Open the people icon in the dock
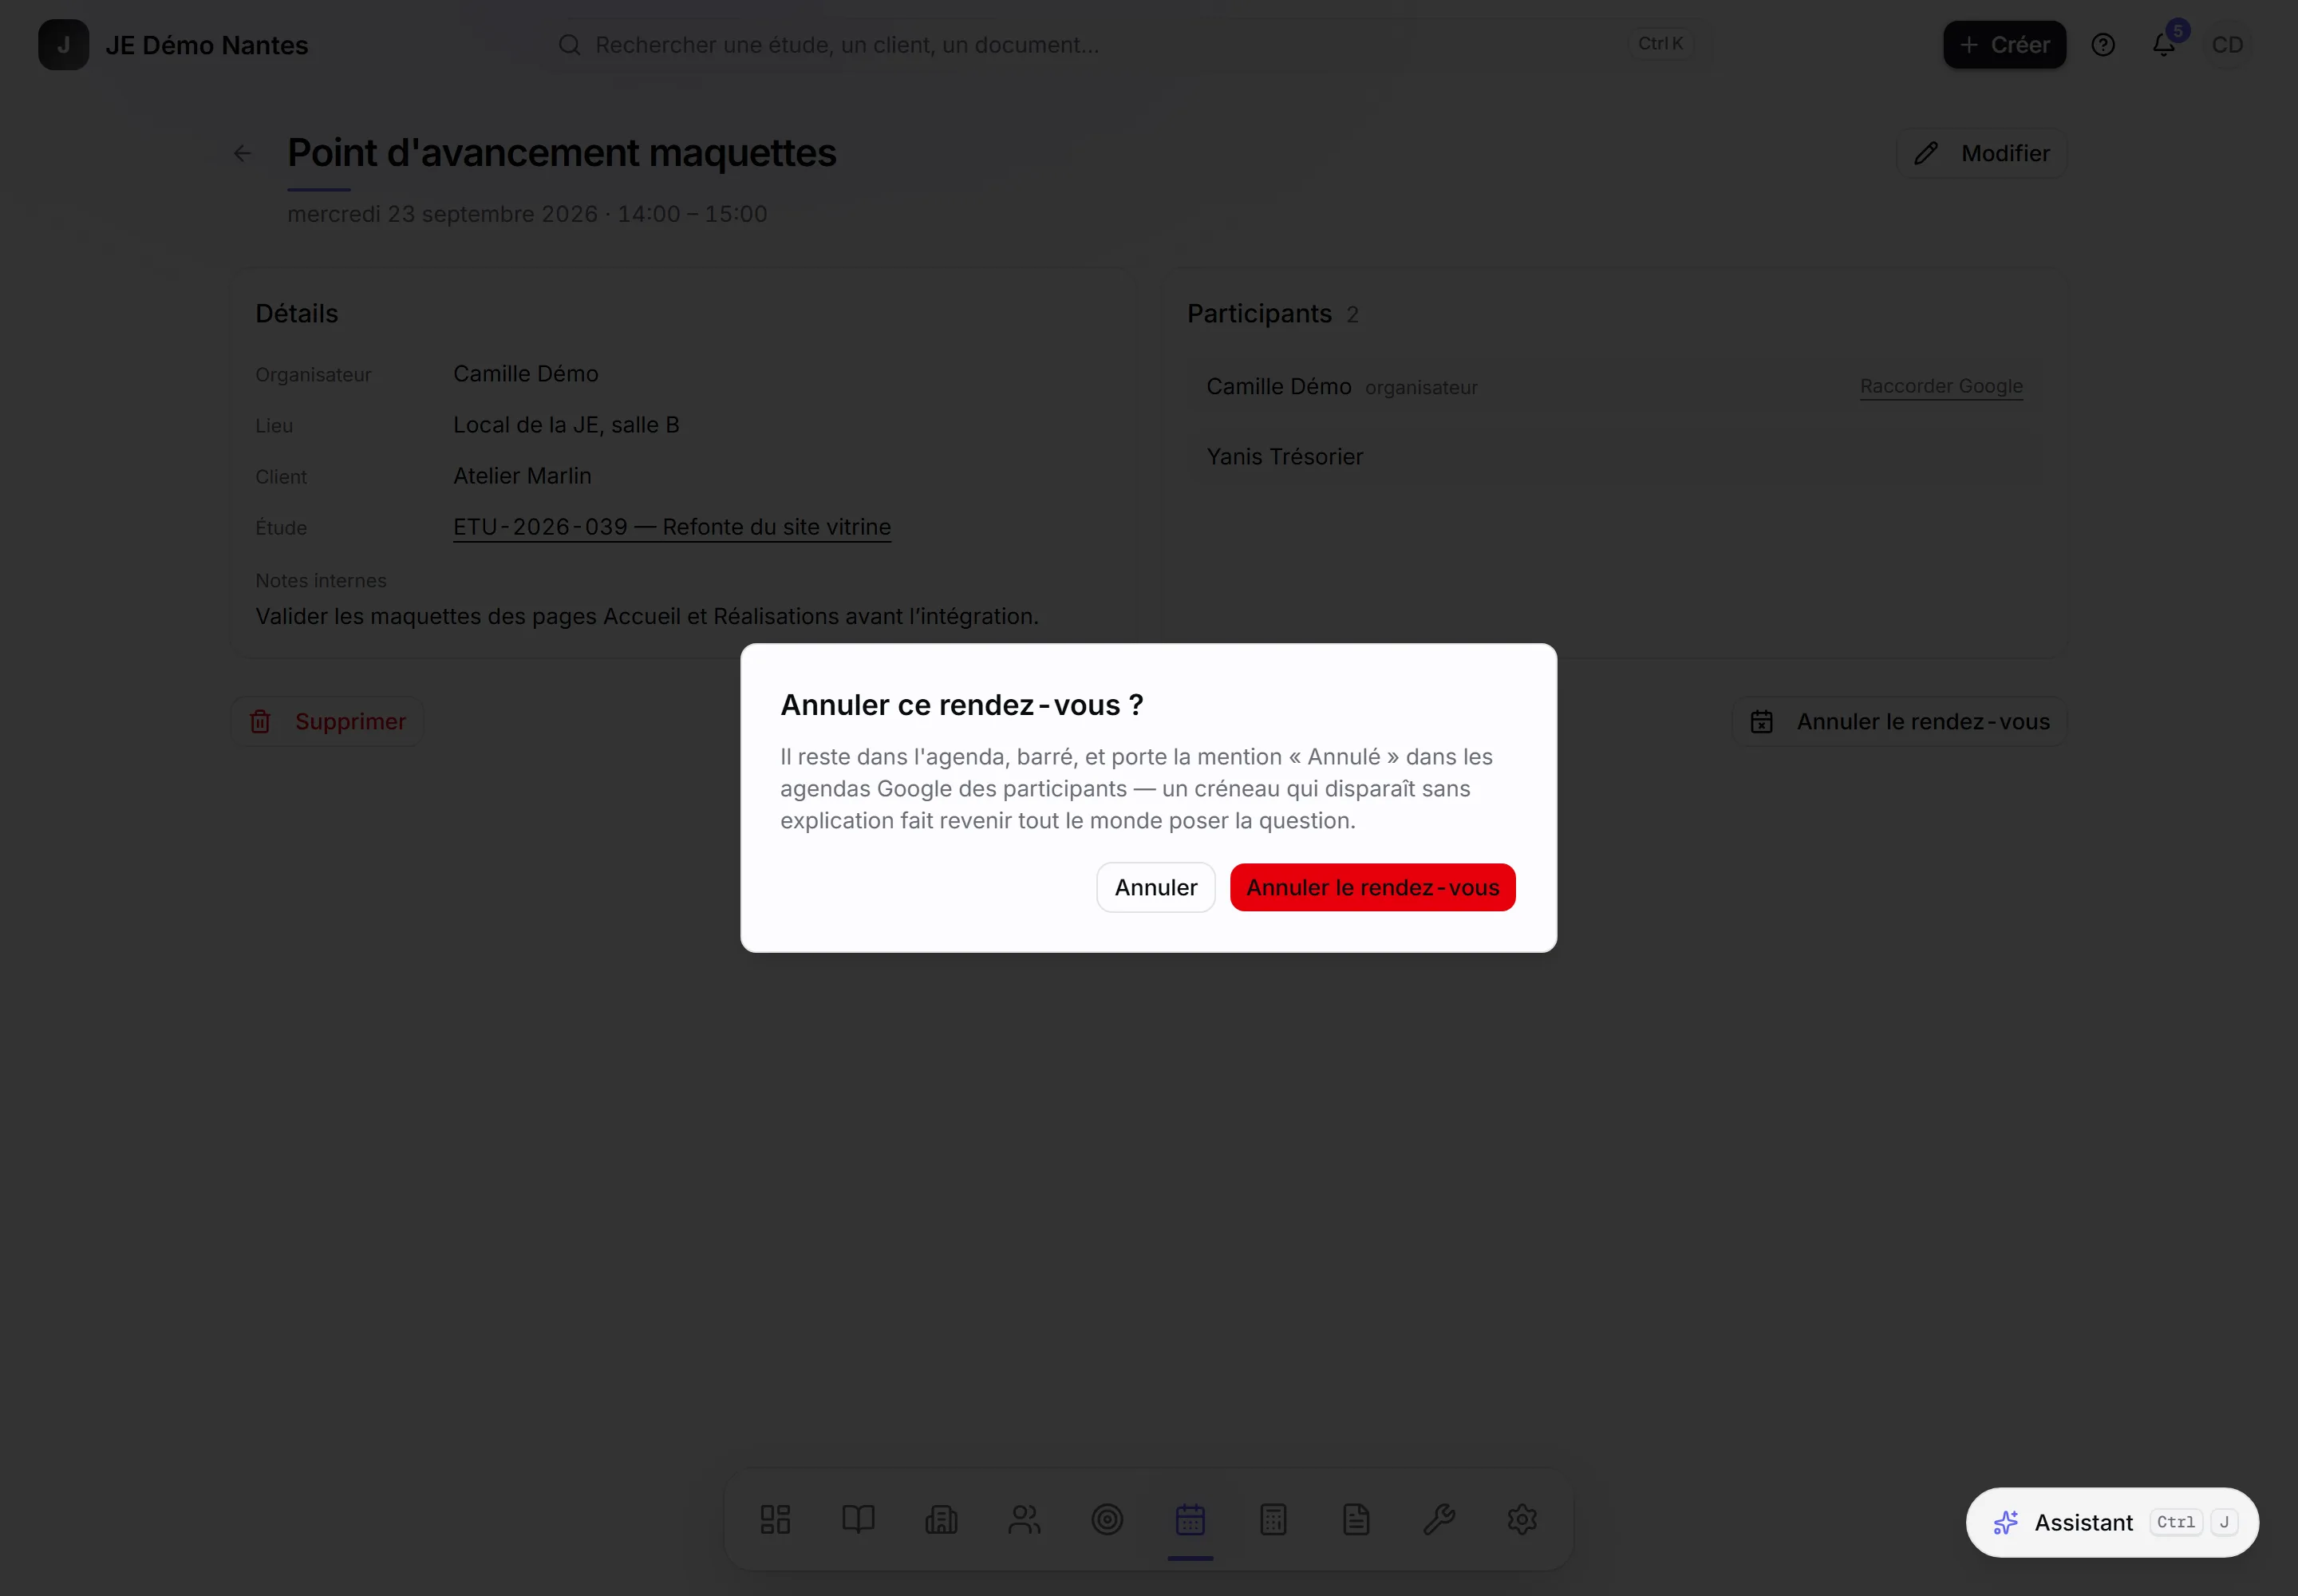The height and width of the screenshot is (1596, 2298). click(x=1024, y=1519)
